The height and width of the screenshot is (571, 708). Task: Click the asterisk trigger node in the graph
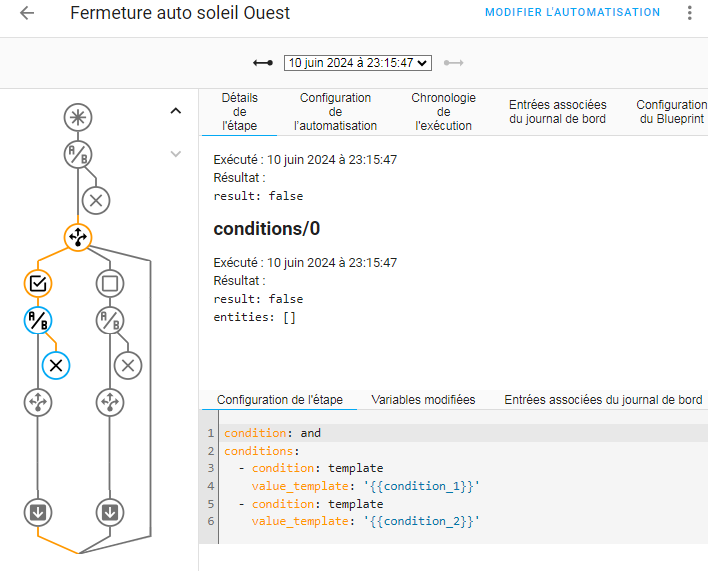78,117
